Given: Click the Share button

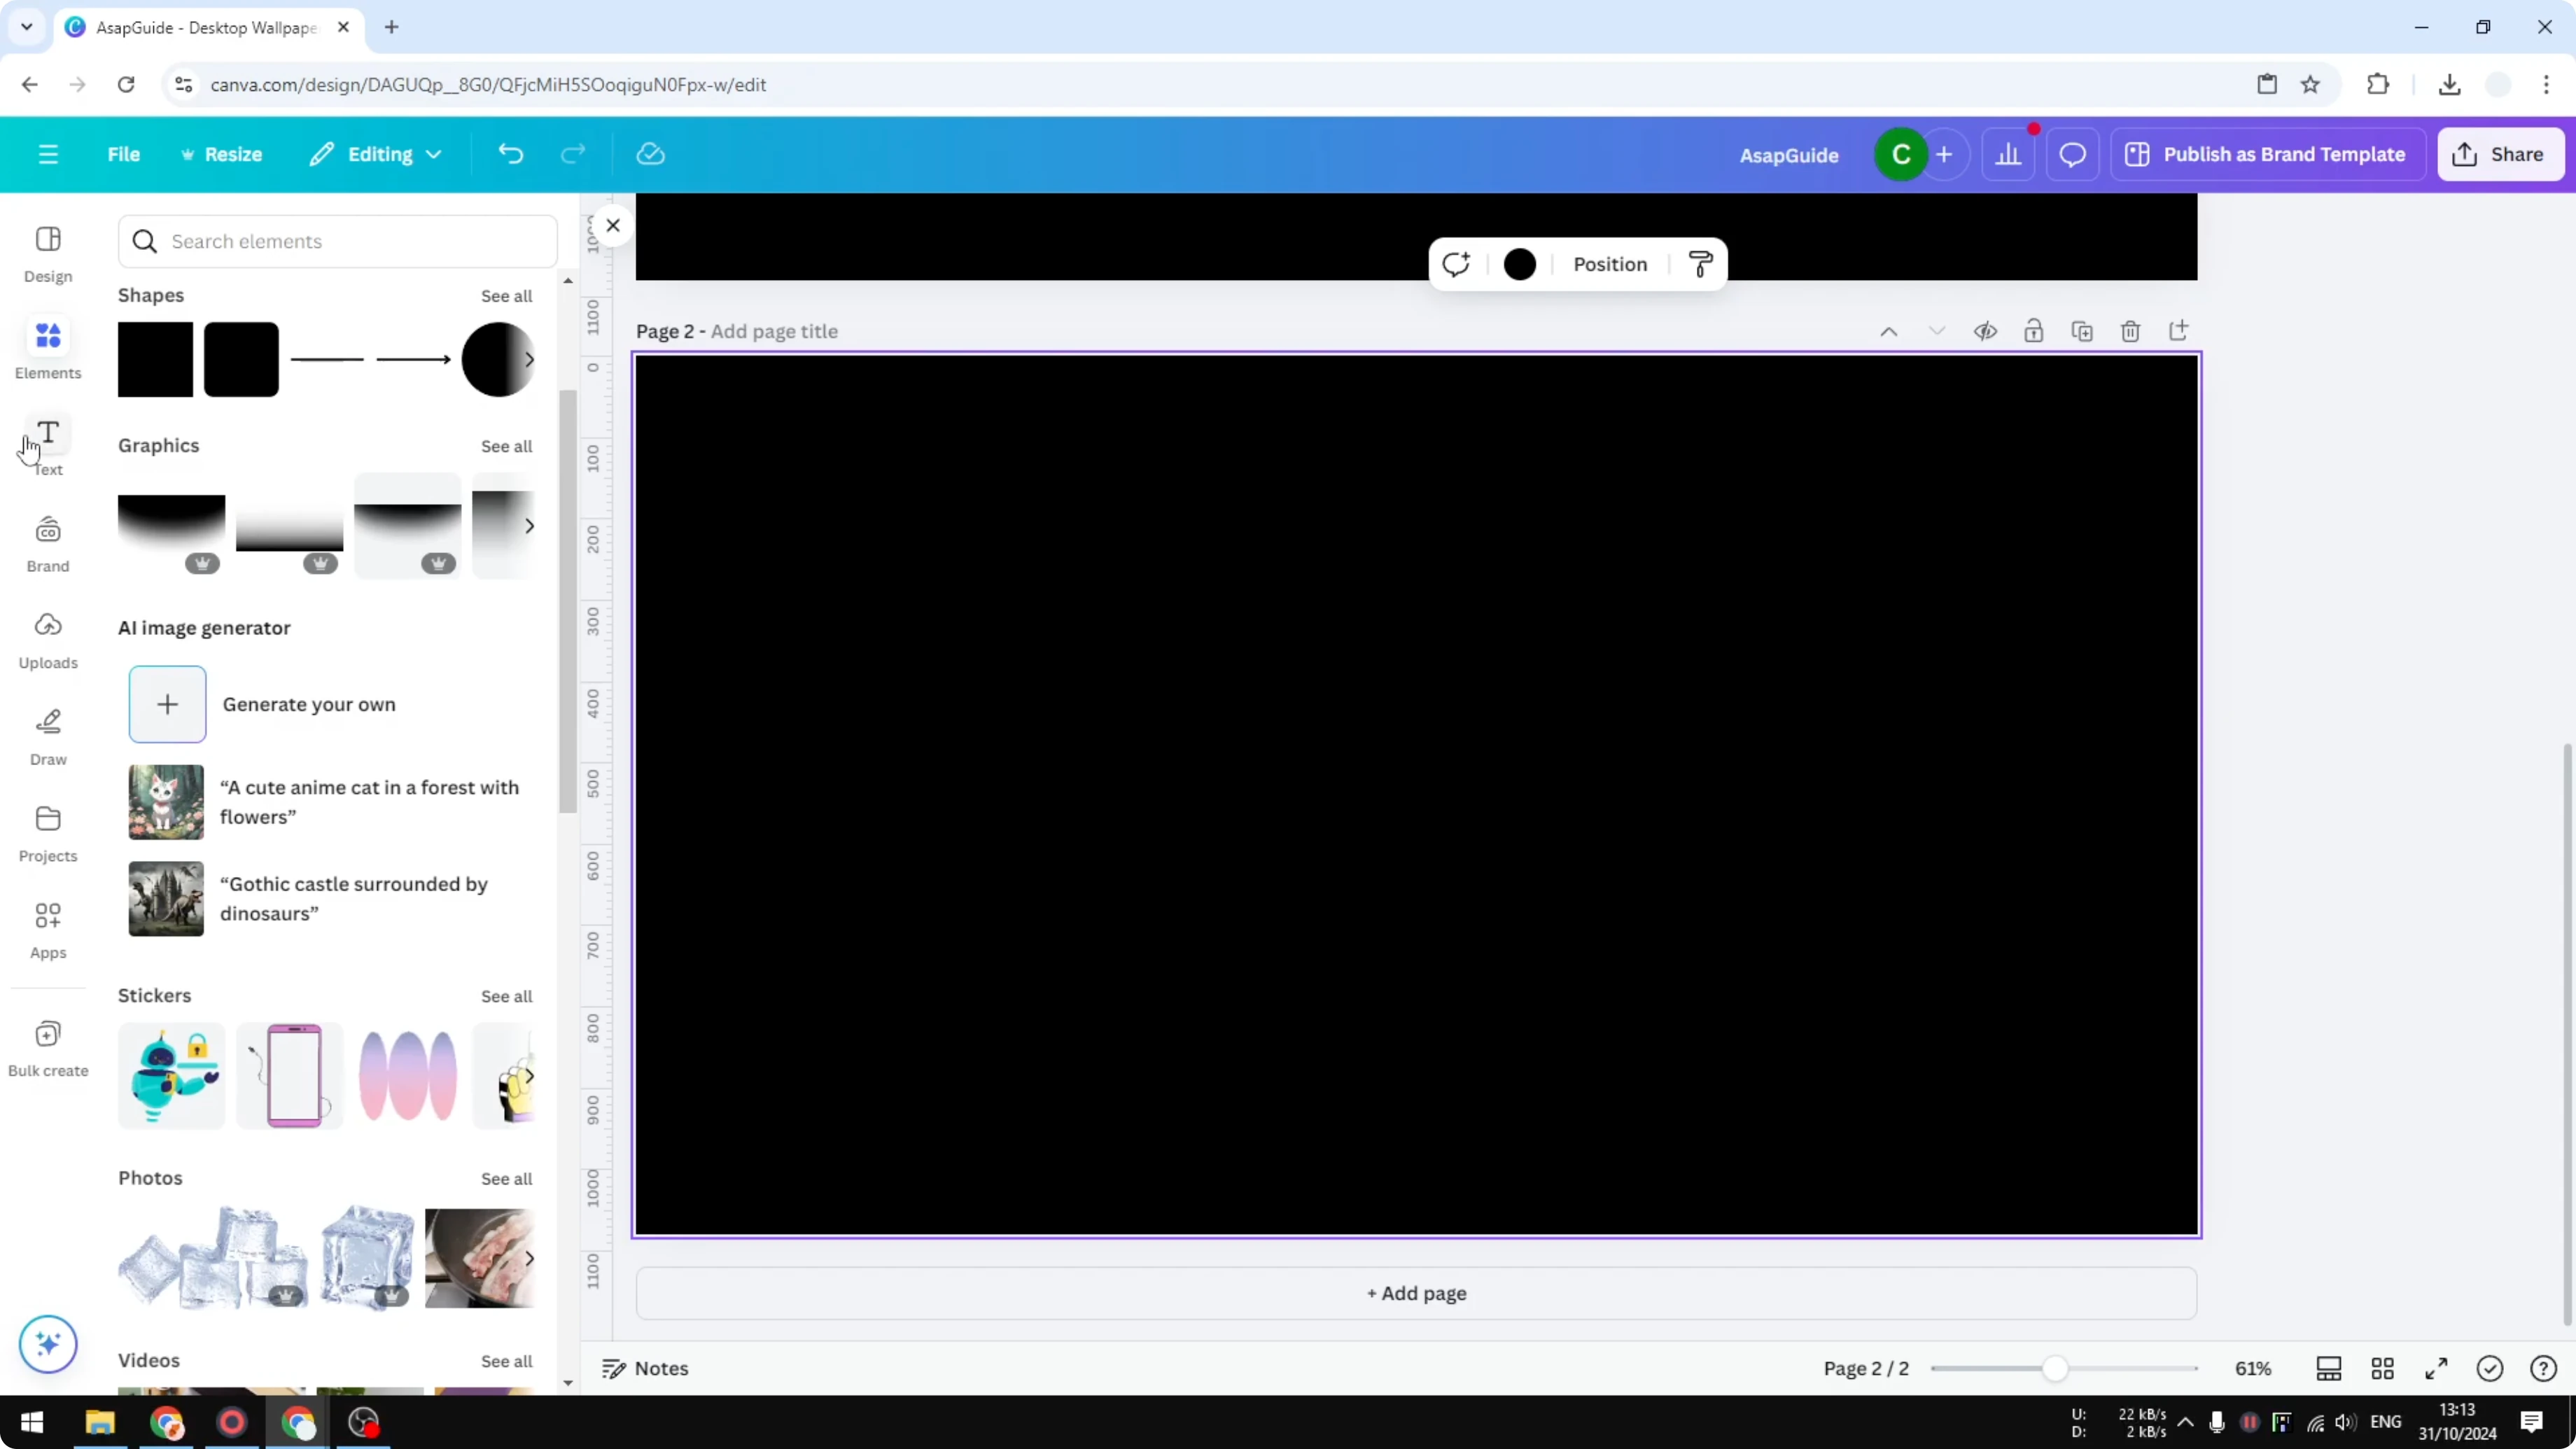Looking at the screenshot, I should [2500, 154].
